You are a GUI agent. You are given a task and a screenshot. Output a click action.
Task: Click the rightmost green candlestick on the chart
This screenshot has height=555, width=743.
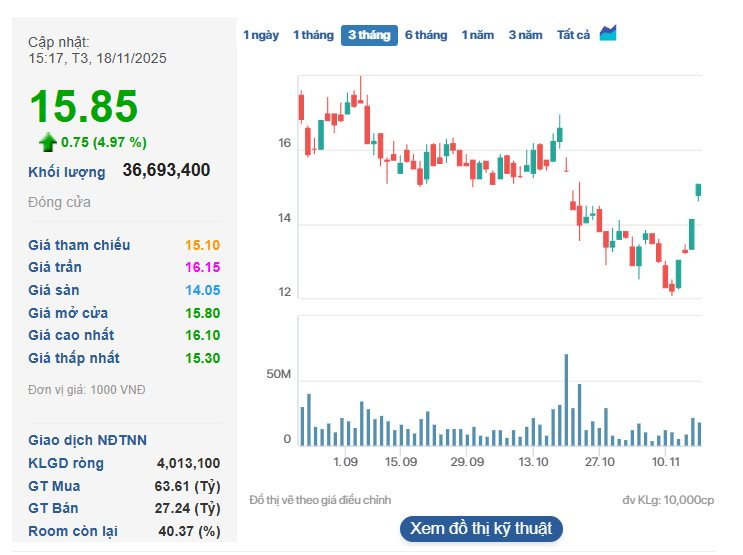tap(698, 190)
